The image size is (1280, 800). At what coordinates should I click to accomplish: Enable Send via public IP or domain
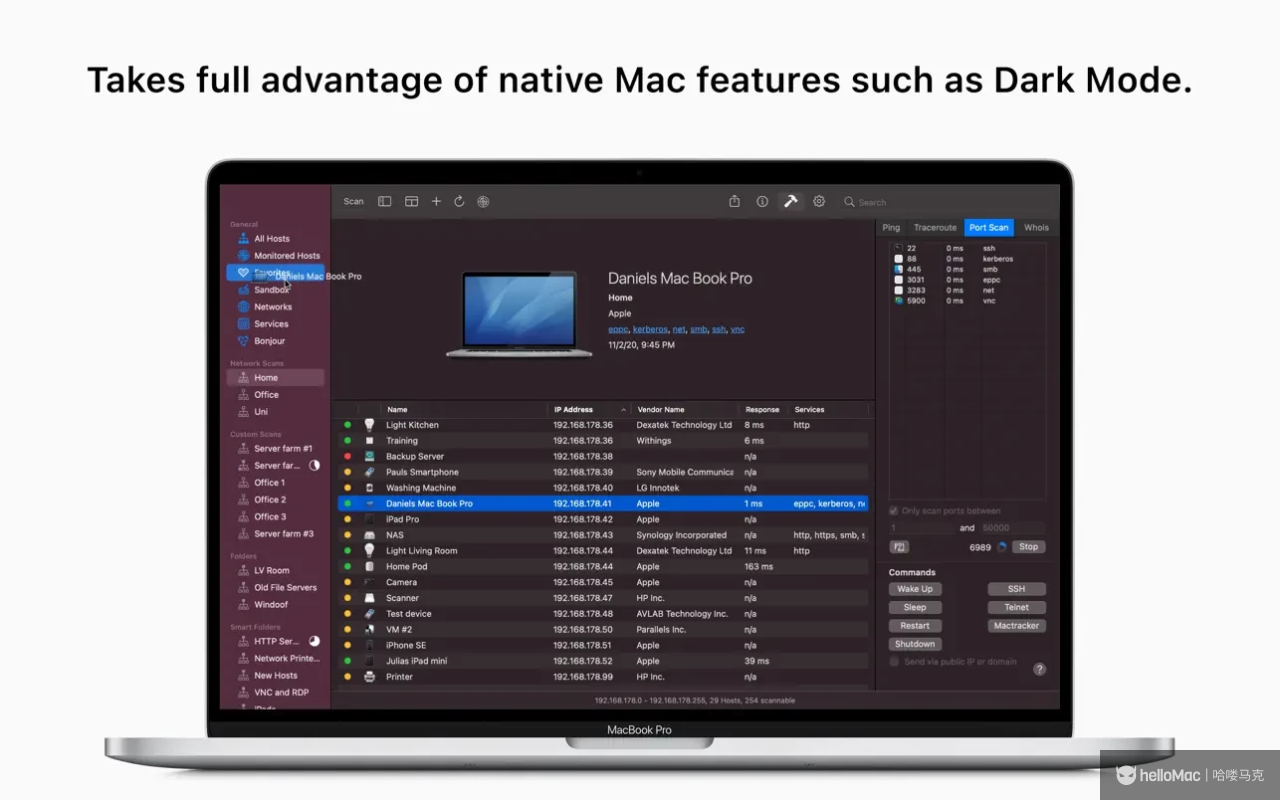coord(894,662)
